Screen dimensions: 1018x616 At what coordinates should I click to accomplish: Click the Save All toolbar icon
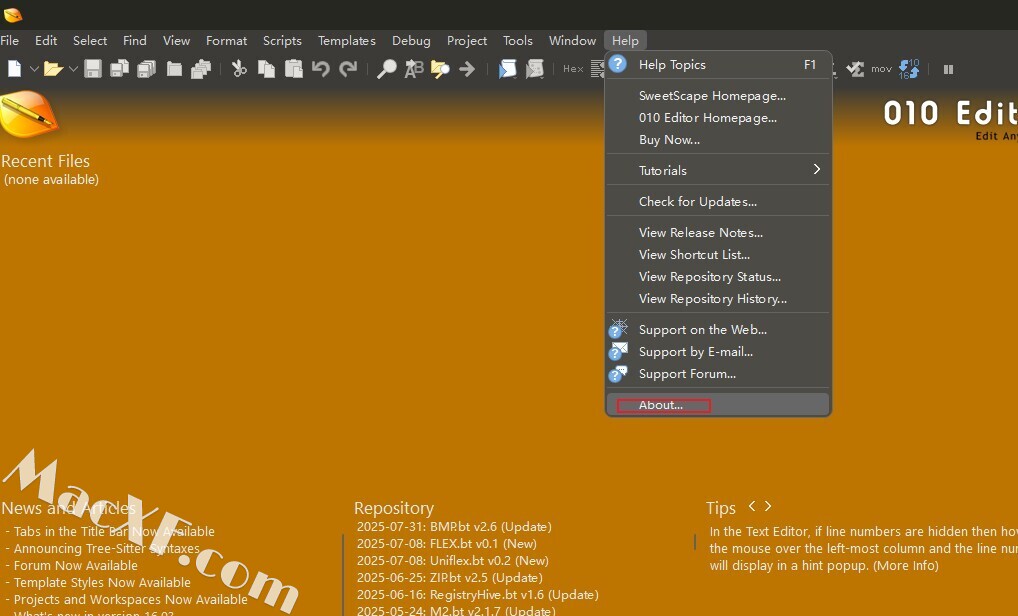pyautogui.click(x=147, y=69)
